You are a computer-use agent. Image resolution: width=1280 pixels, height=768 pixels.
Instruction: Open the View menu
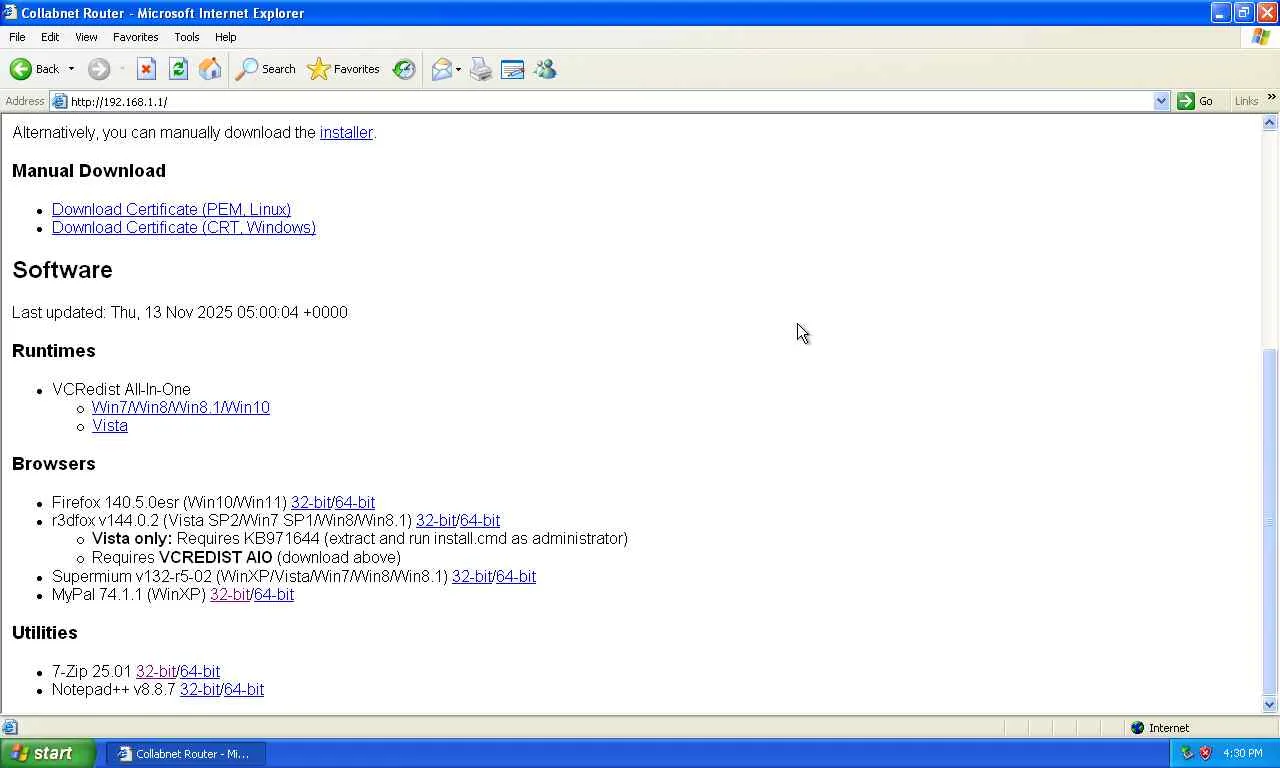[x=86, y=37]
